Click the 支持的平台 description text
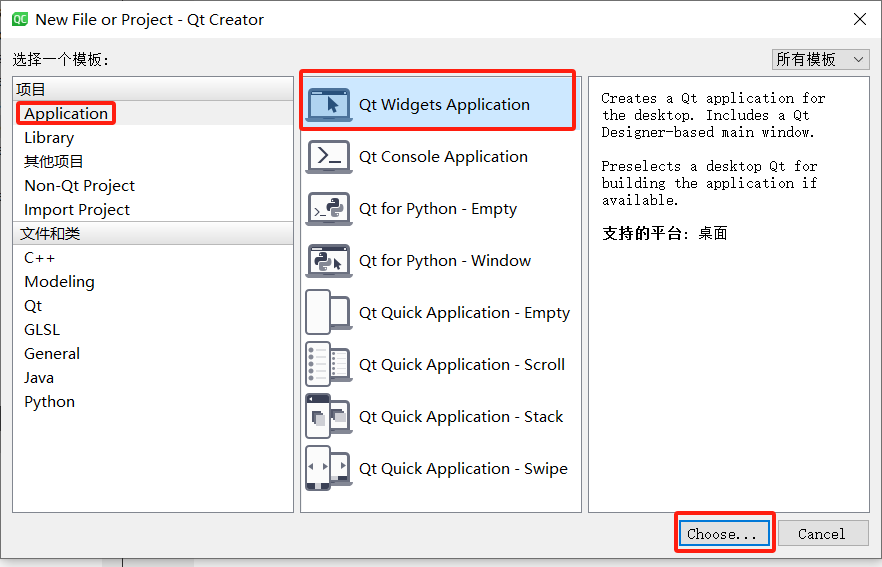Image resolution: width=882 pixels, height=567 pixels. tap(664, 233)
